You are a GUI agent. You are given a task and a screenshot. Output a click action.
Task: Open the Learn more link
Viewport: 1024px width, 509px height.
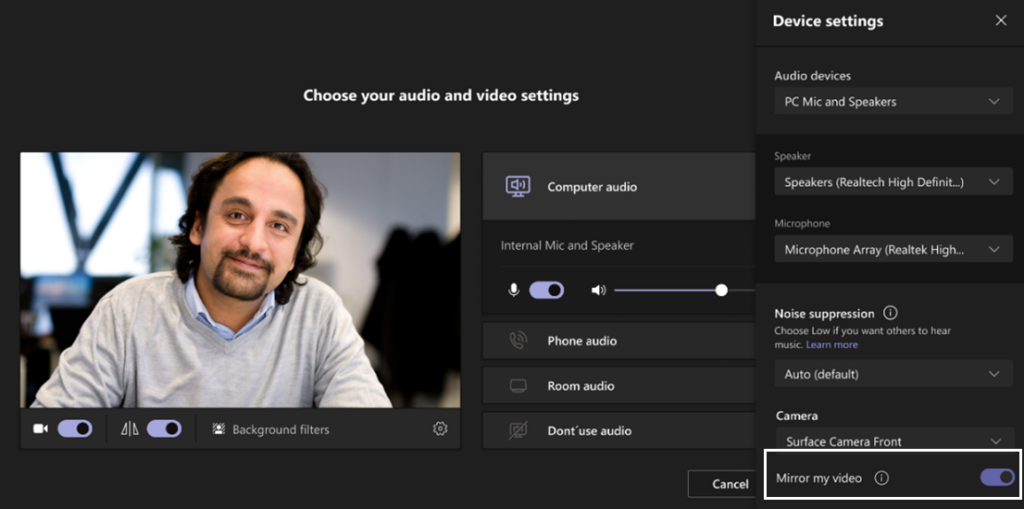(832, 345)
